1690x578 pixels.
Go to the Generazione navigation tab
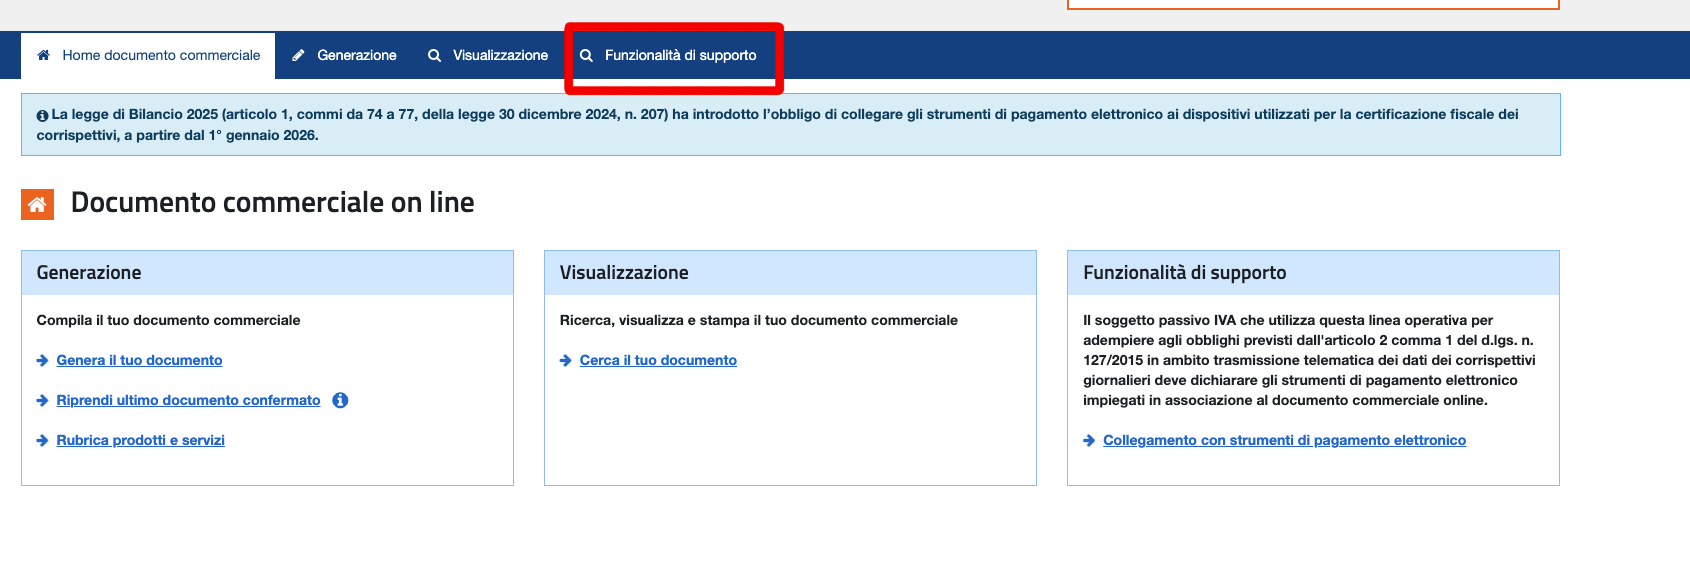(356, 56)
